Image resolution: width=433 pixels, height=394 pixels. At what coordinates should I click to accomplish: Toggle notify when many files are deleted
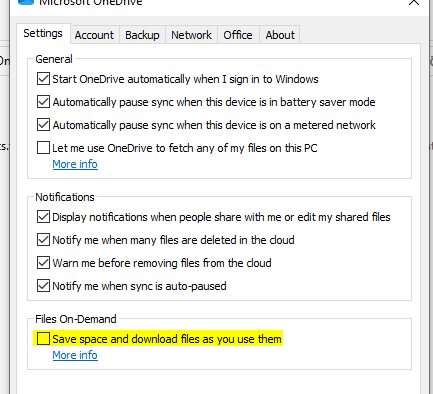tap(43, 240)
